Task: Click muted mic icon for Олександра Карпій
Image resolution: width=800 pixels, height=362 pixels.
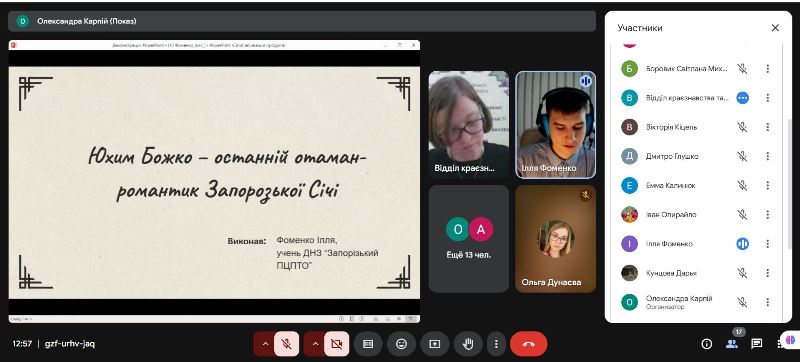Action: point(742,302)
